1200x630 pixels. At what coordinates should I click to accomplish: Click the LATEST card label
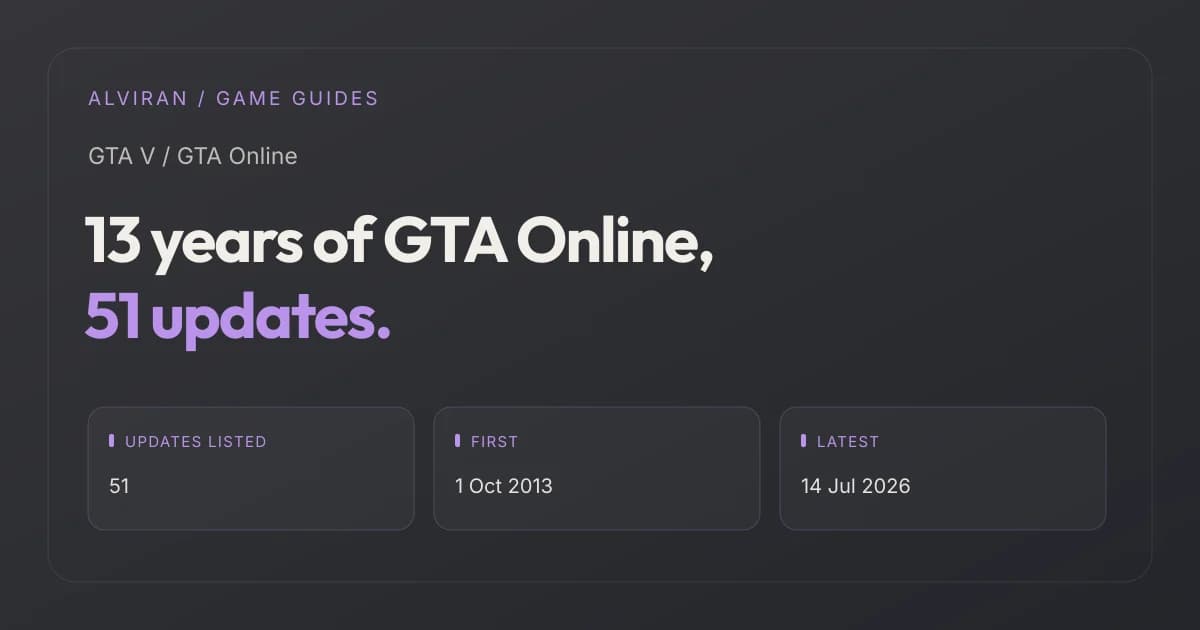point(848,441)
